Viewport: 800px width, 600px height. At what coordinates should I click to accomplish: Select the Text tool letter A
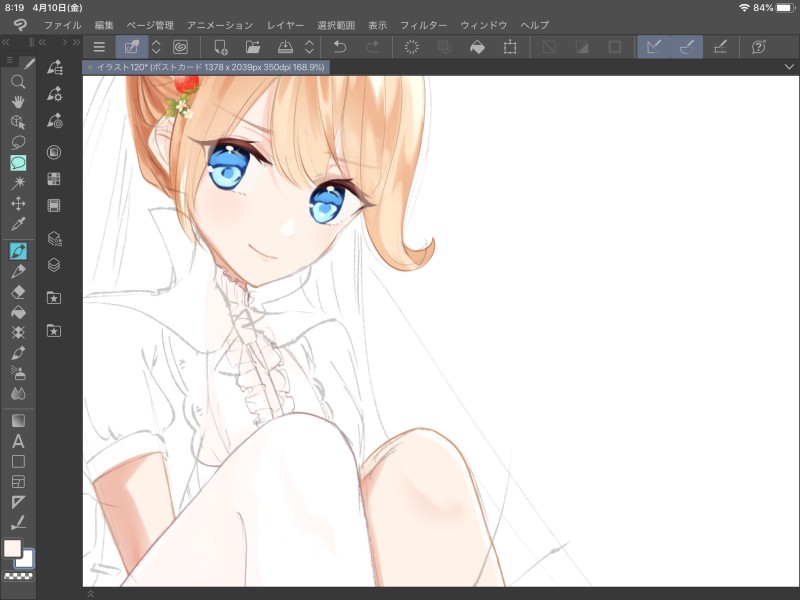point(18,441)
